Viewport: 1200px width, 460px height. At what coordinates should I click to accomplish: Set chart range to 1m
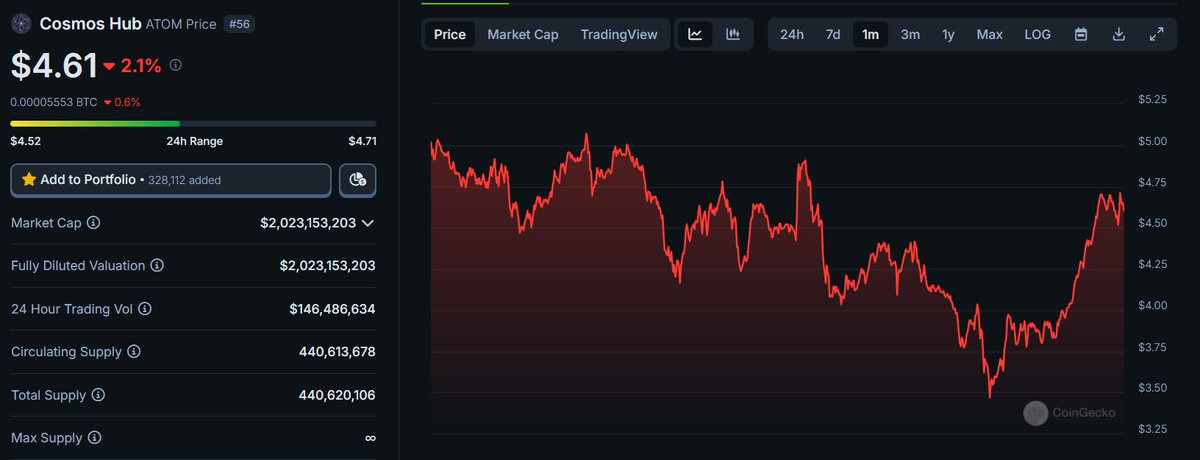pos(870,34)
